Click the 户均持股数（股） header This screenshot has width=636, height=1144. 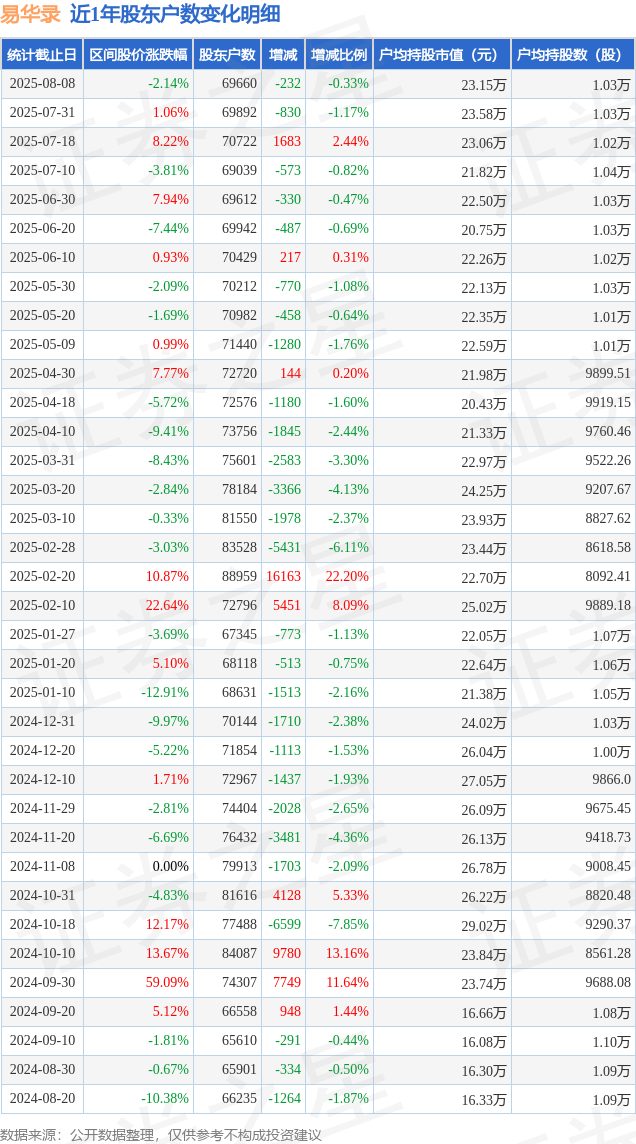[573, 55]
